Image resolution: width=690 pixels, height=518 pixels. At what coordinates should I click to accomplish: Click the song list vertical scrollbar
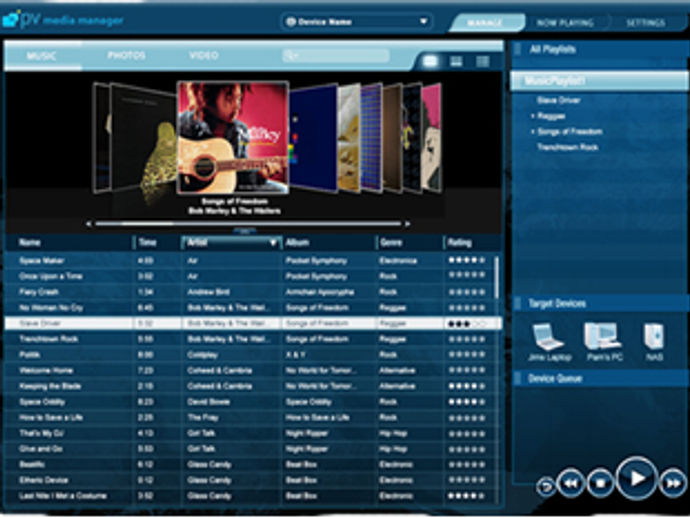point(496,277)
